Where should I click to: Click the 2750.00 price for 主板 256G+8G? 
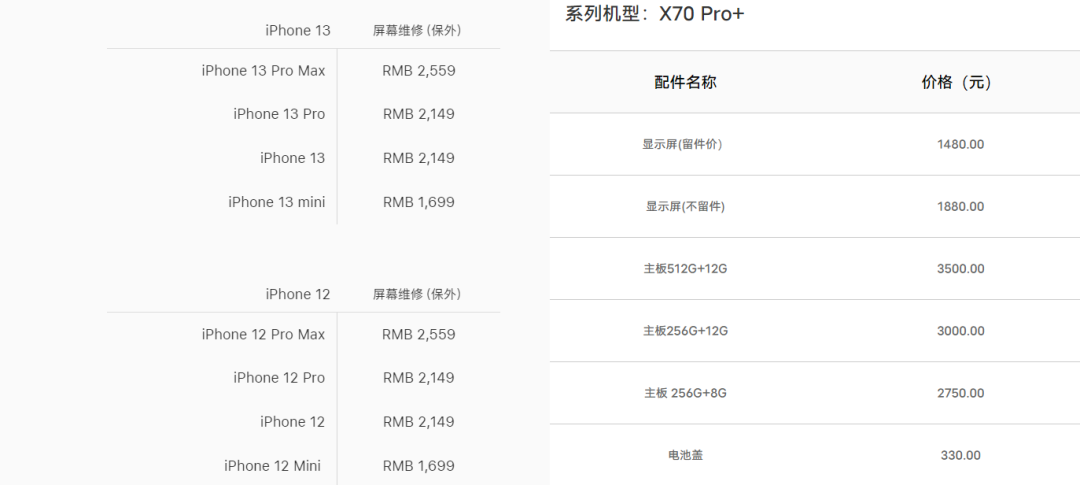coord(960,393)
